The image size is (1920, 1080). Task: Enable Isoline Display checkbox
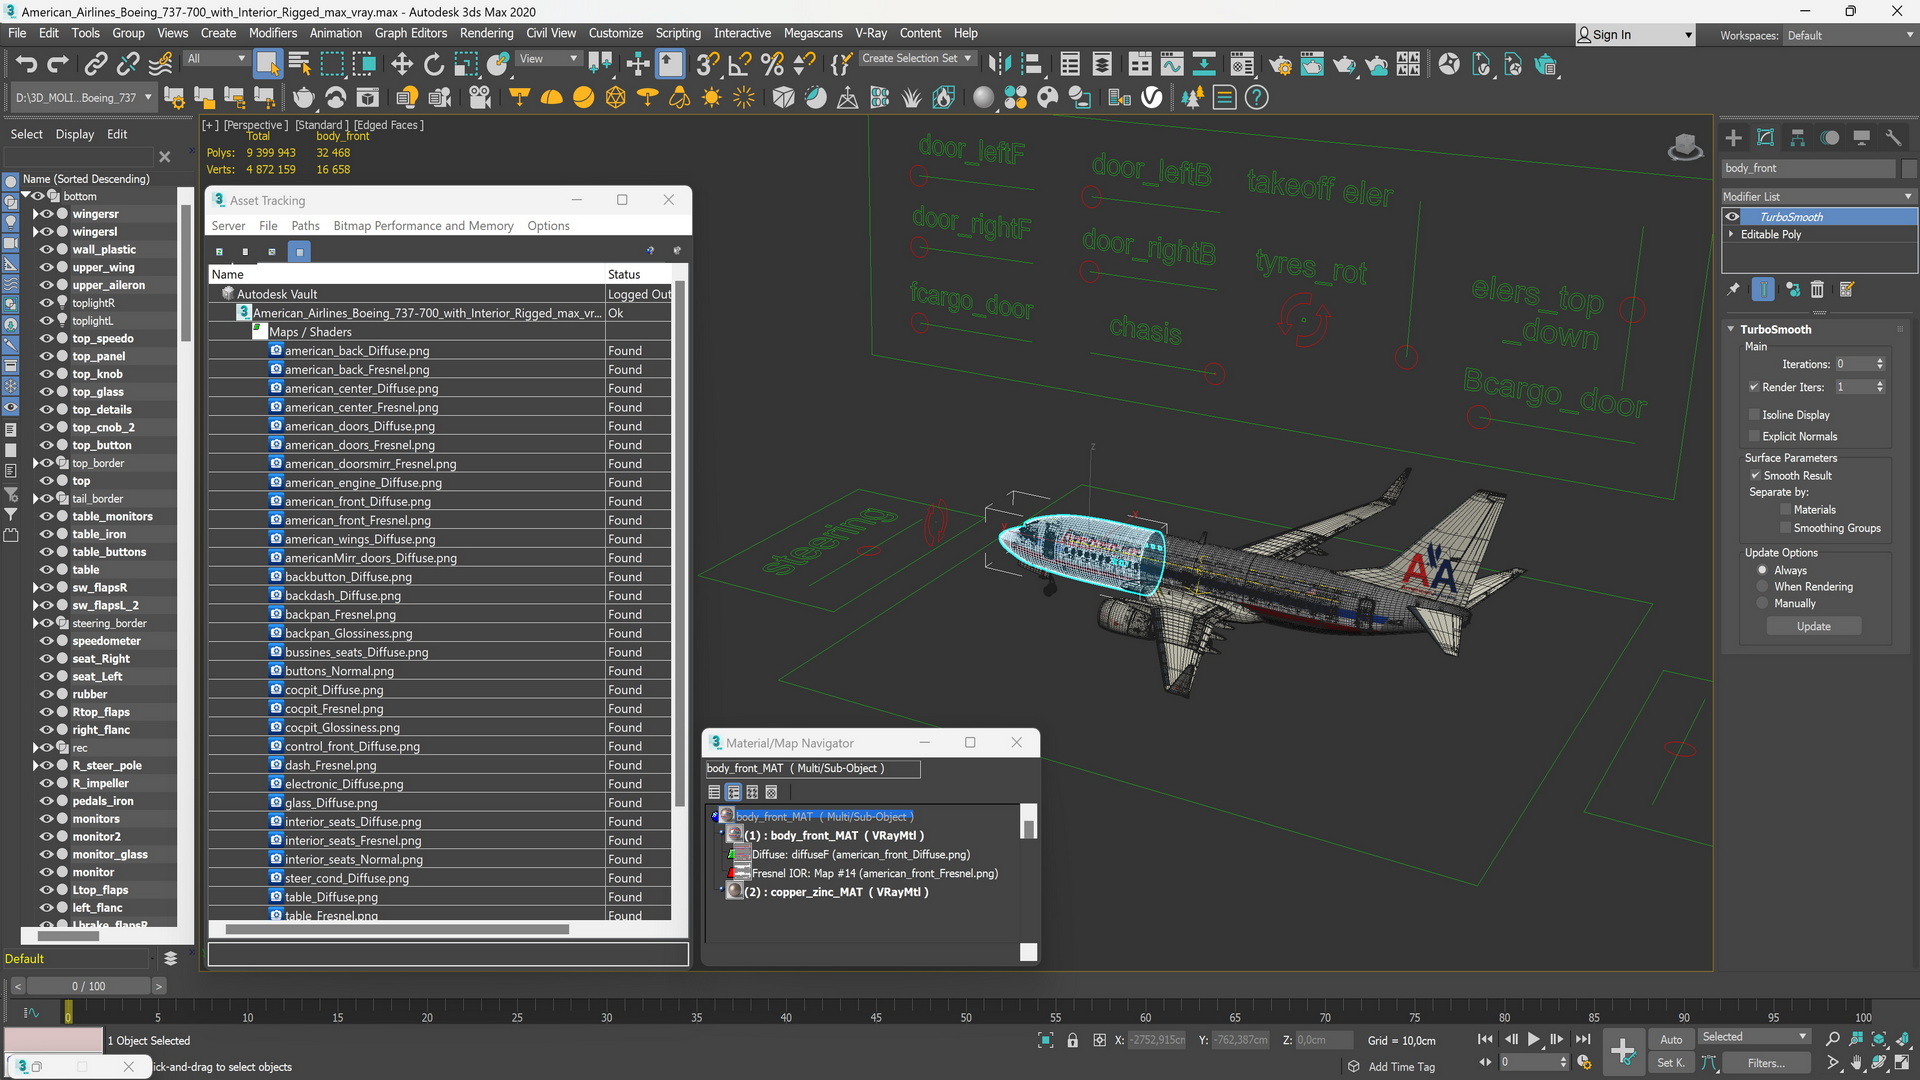pos(1754,414)
